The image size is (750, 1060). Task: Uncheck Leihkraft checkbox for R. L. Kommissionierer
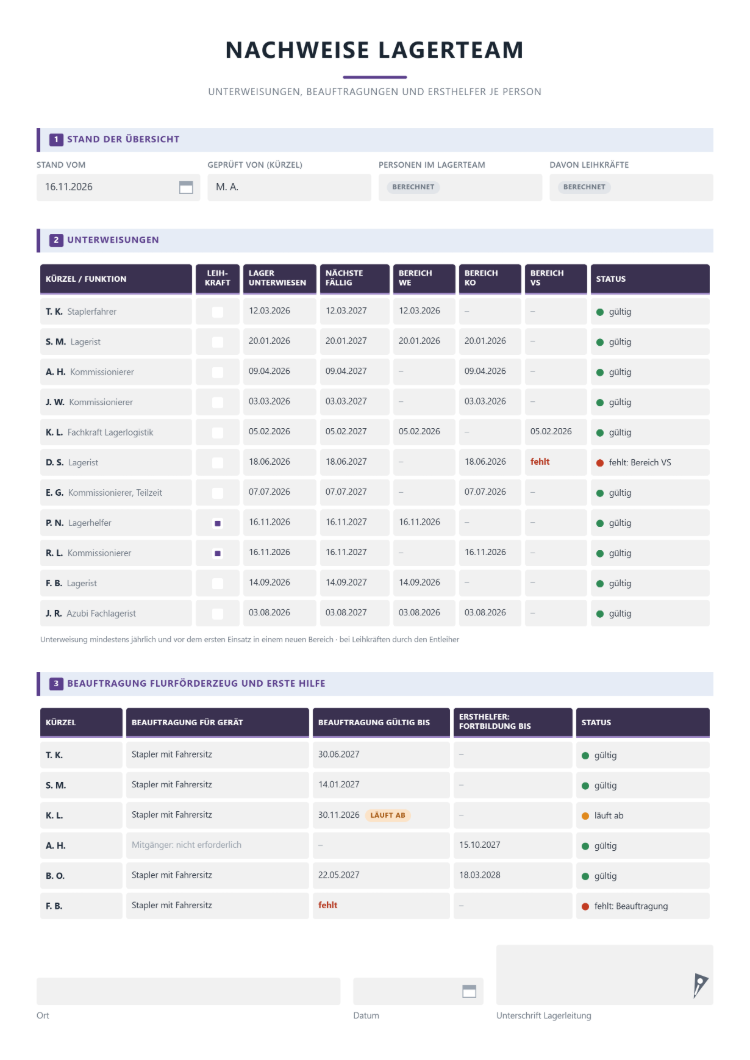(217, 553)
